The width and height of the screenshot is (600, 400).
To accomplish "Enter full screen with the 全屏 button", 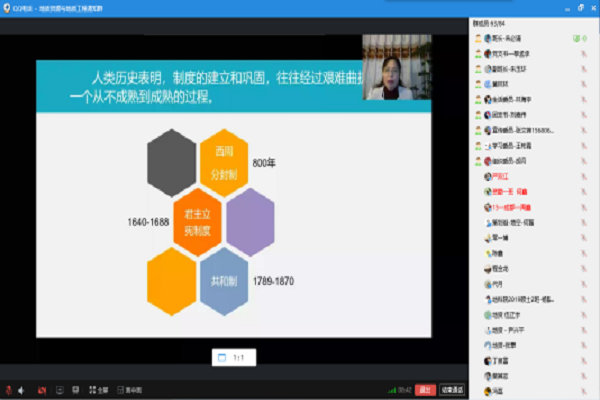I will coord(96,389).
